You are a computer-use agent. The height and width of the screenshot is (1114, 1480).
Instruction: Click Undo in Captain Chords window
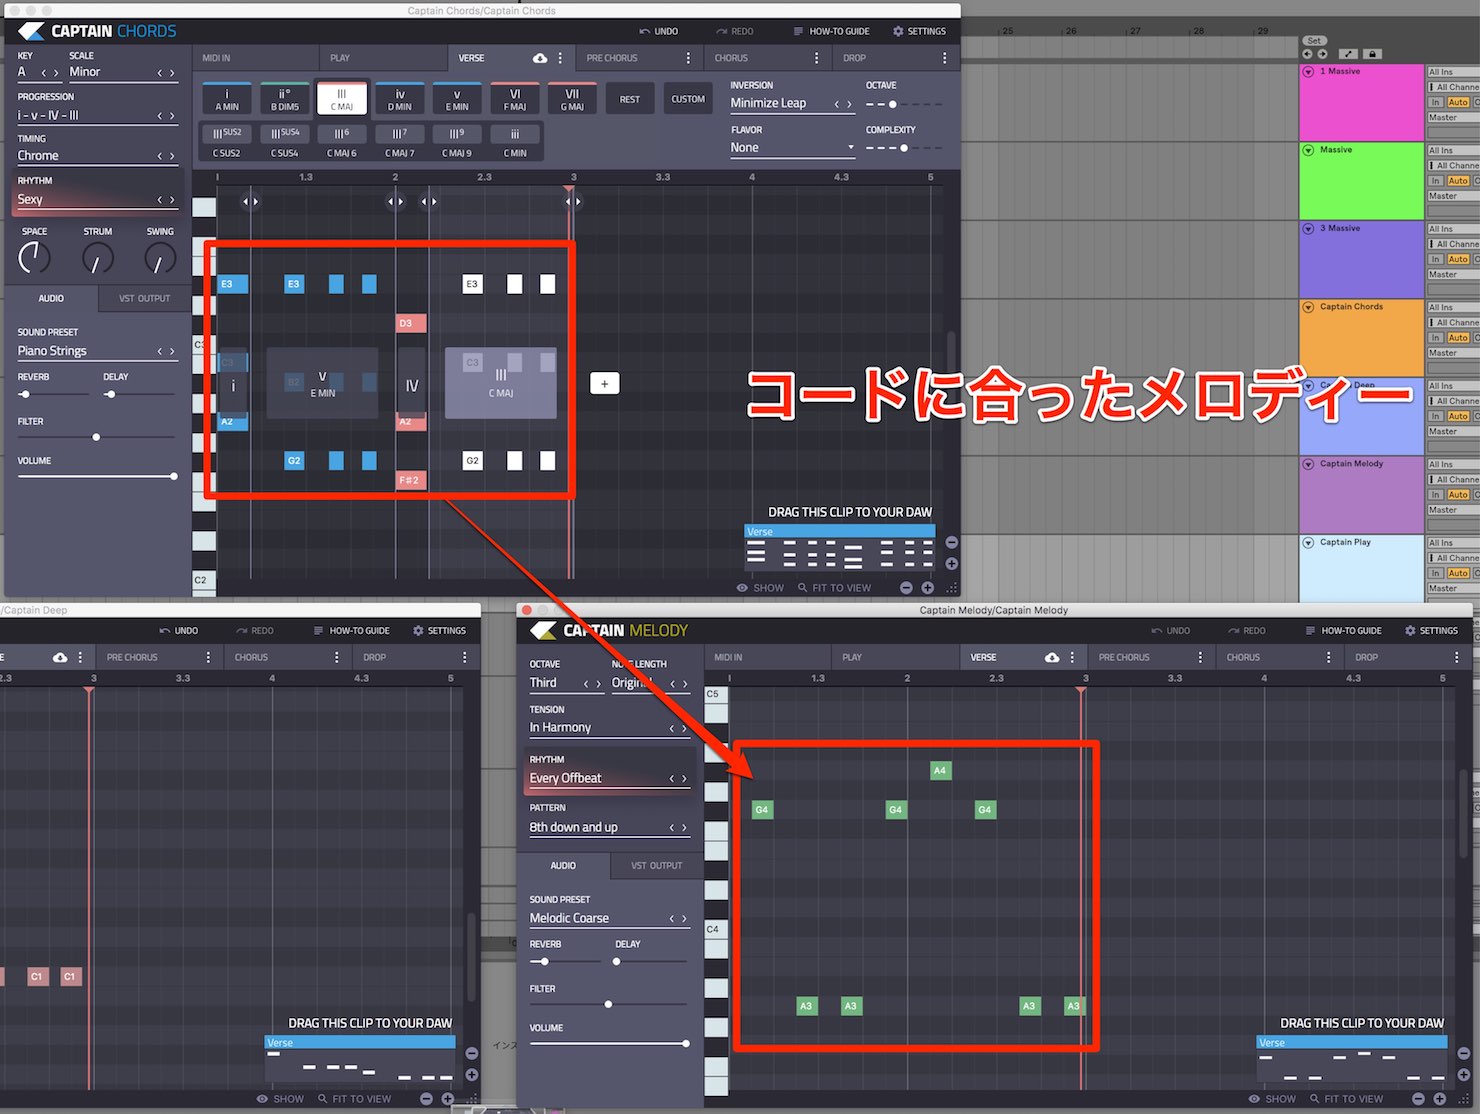[659, 31]
